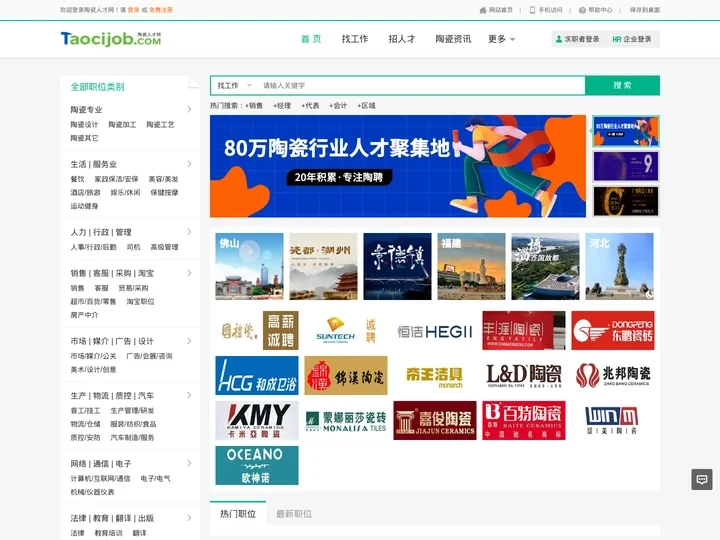The height and width of the screenshot is (540, 720).
Task: Click the 保存到桌面 link
Action: (645, 10)
